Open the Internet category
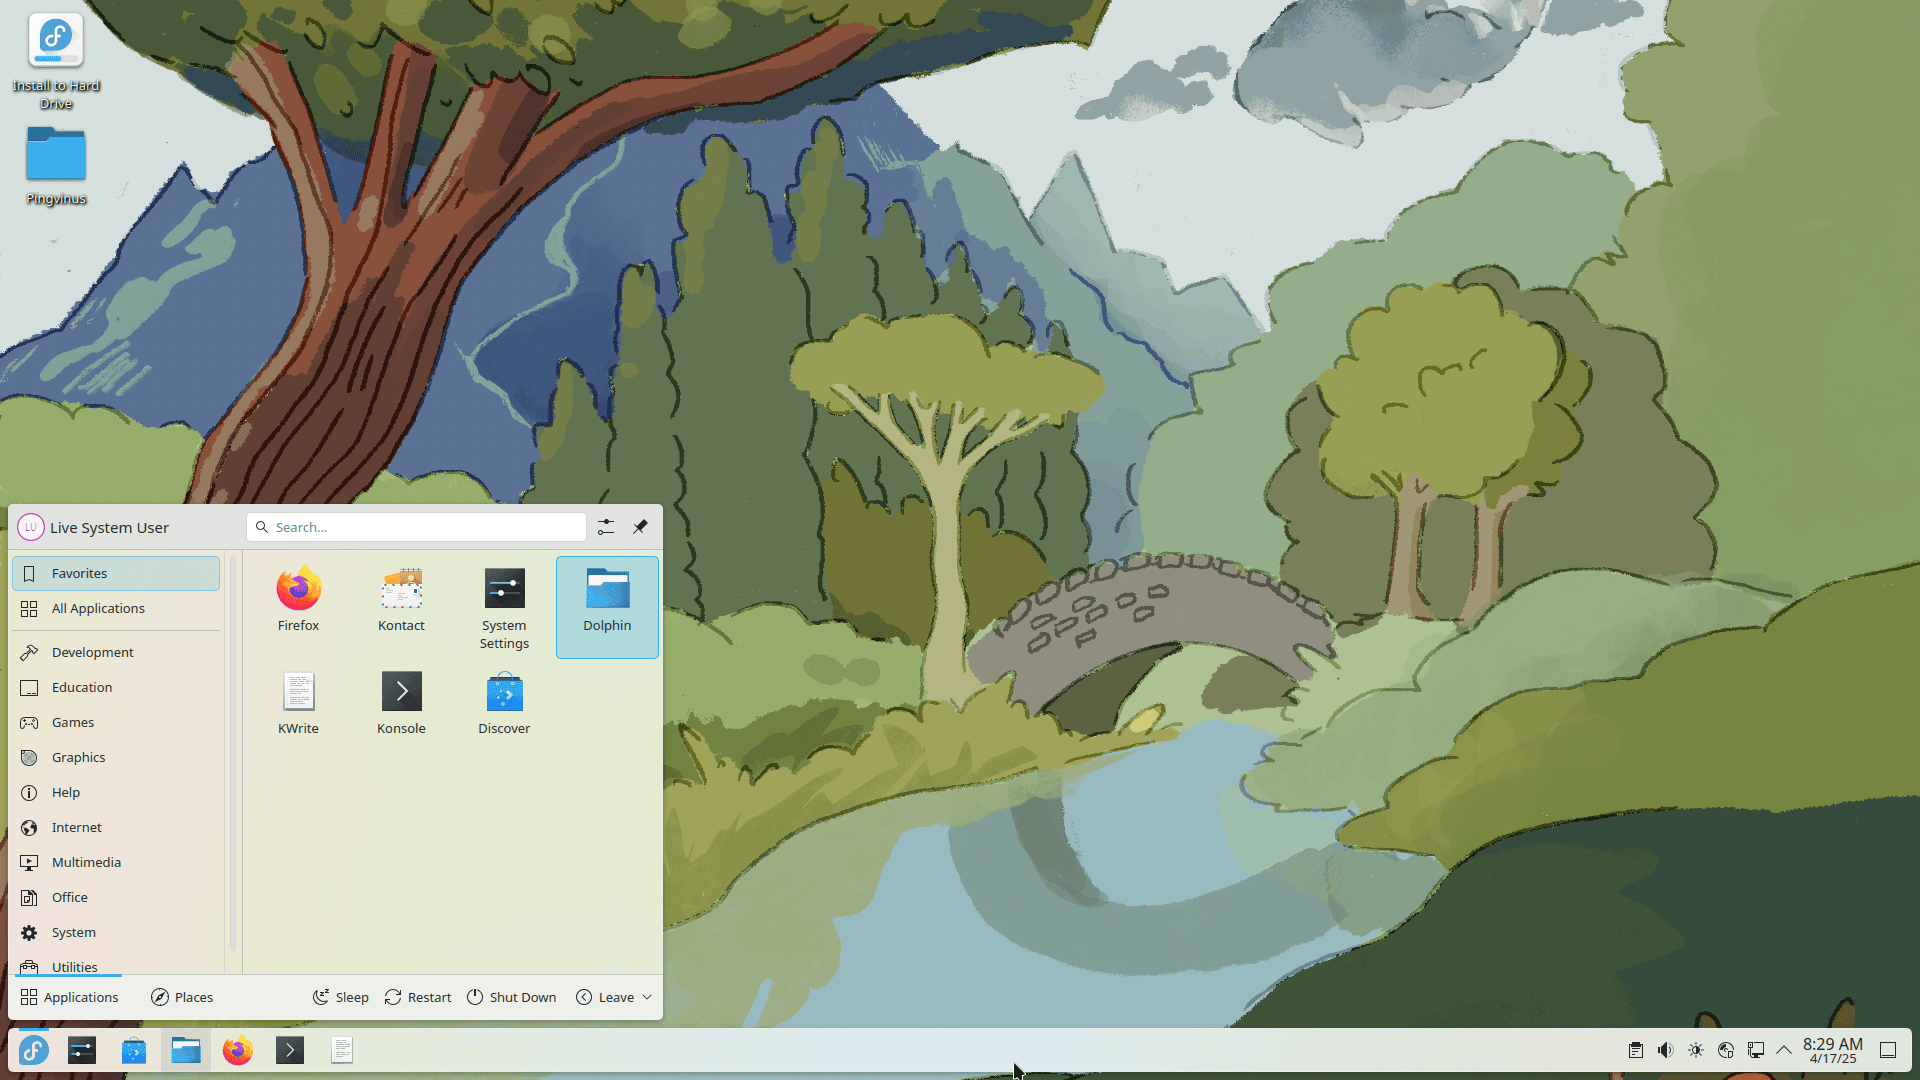Image resolution: width=1920 pixels, height=1080 pixels. click(116, 827)
